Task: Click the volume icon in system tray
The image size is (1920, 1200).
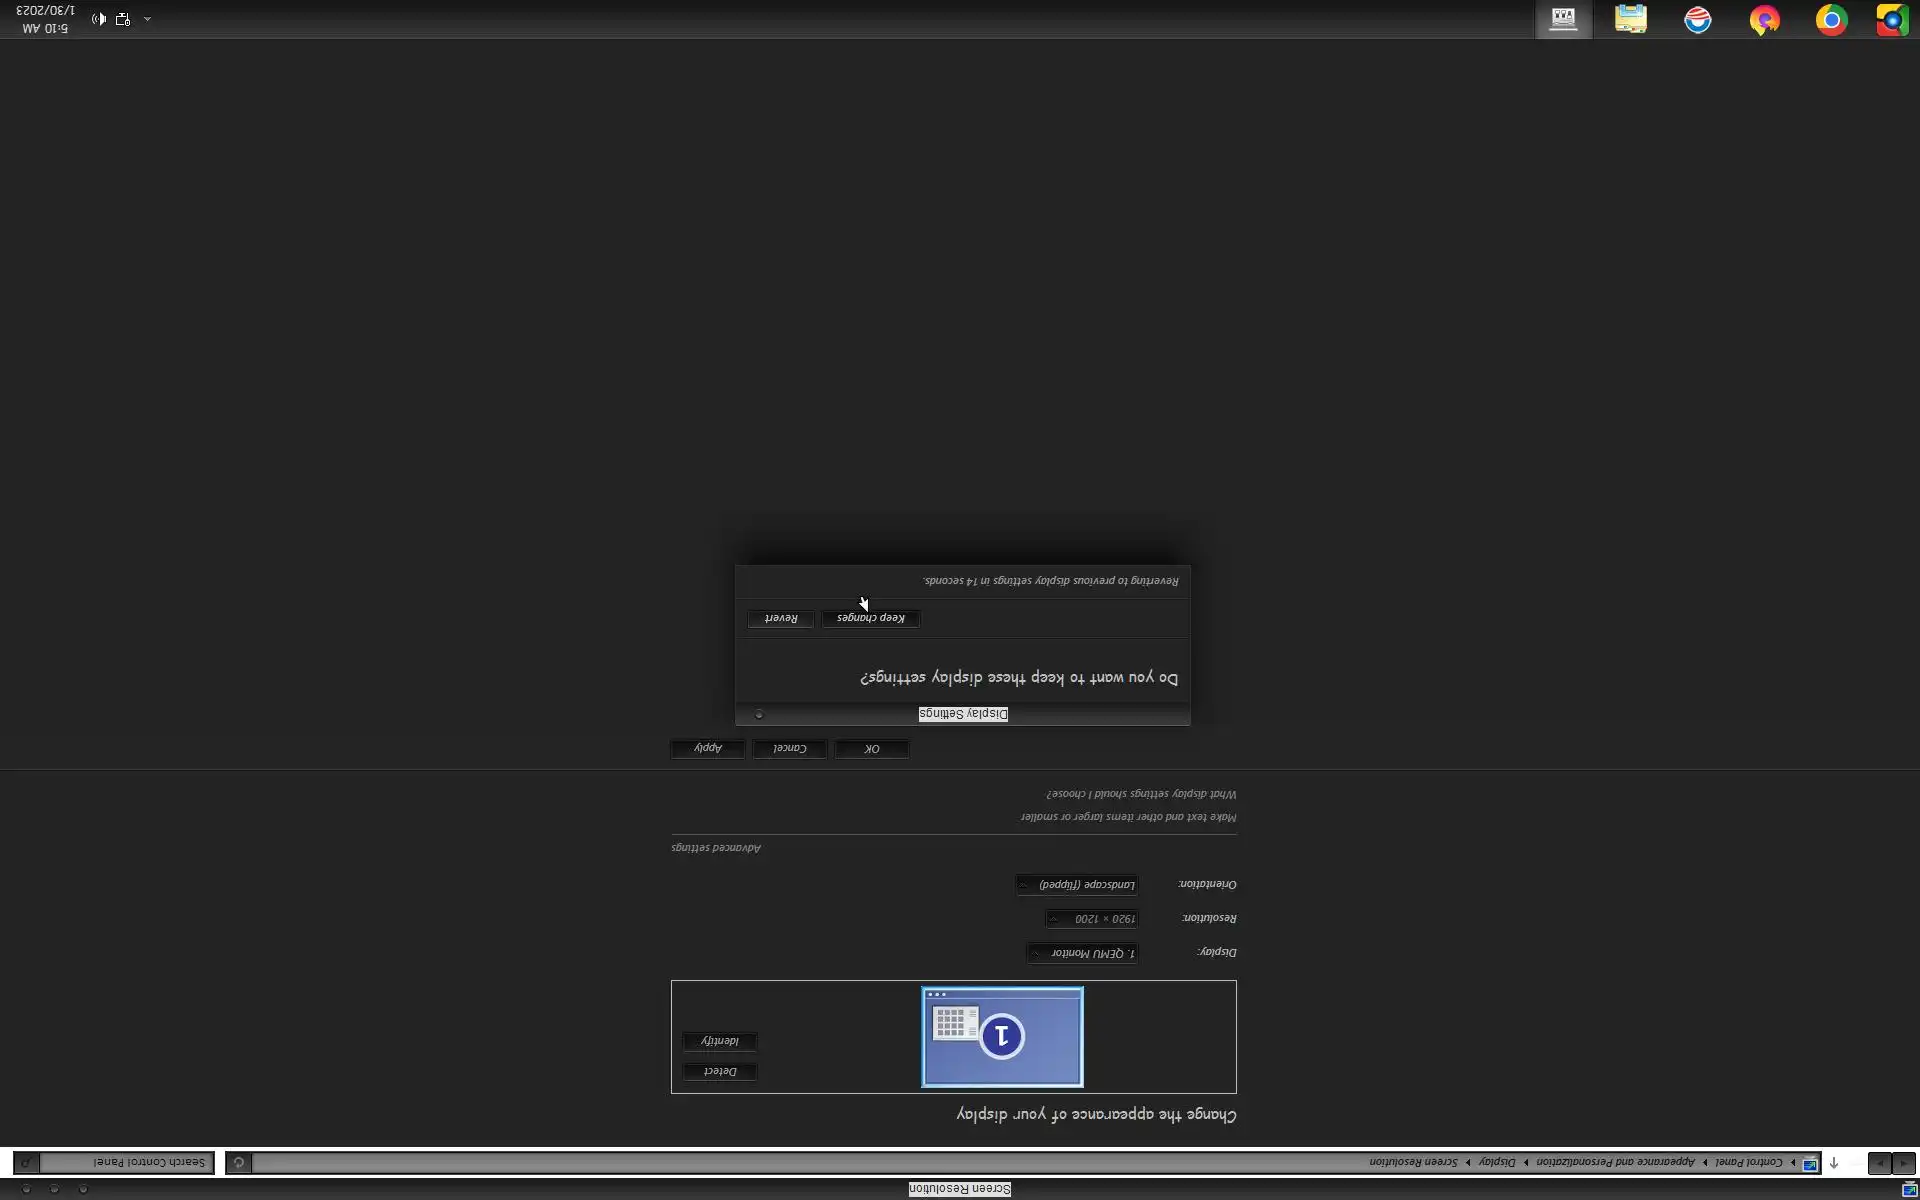Action: tap(99, 19)
